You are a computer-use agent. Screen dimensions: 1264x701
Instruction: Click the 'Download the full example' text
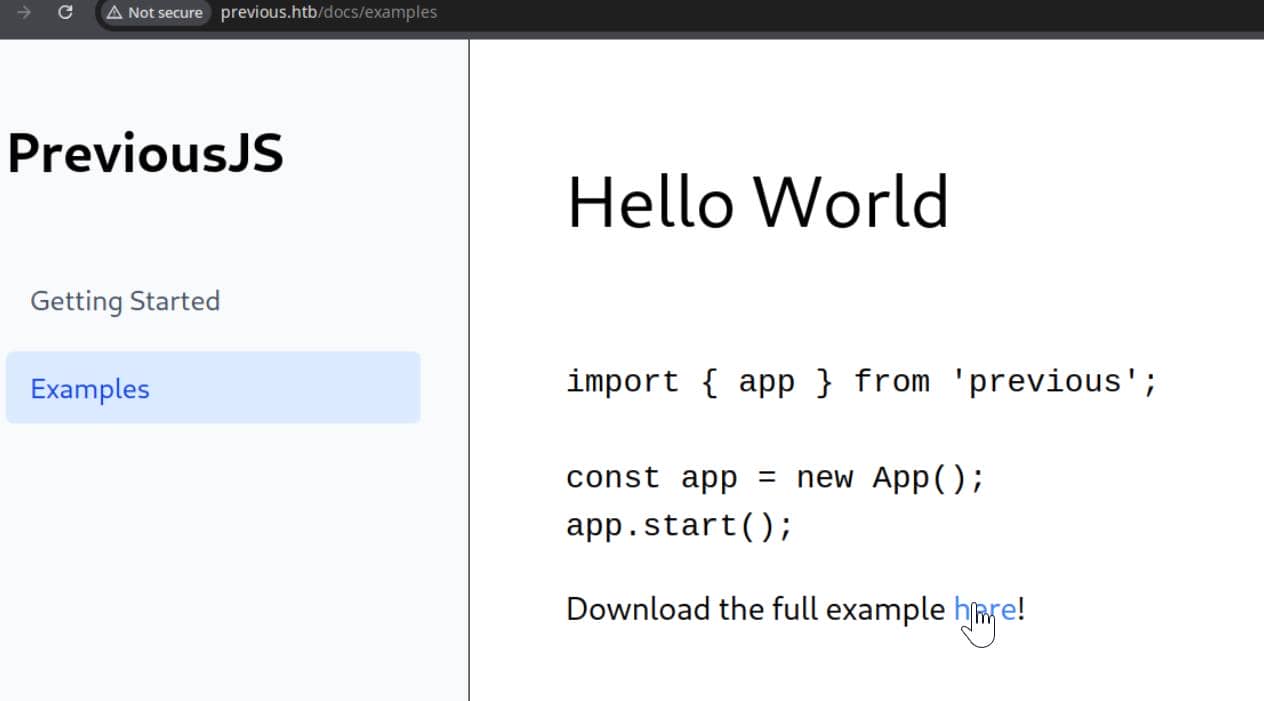[x=755, y=608]
